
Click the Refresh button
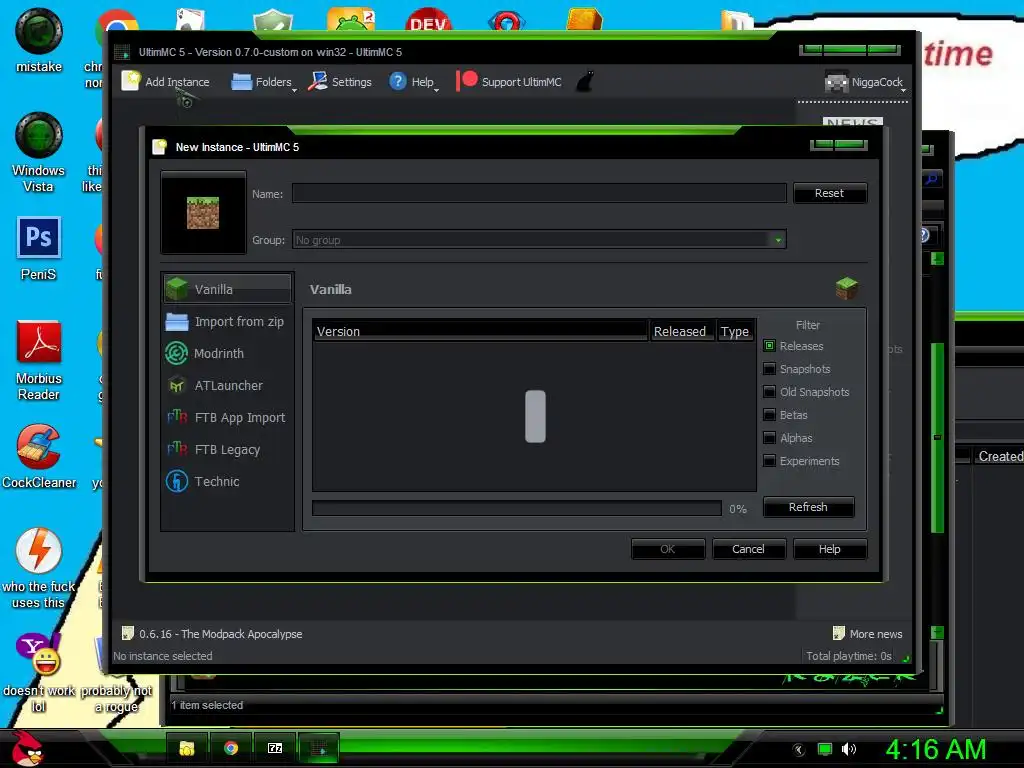(808, 507)
